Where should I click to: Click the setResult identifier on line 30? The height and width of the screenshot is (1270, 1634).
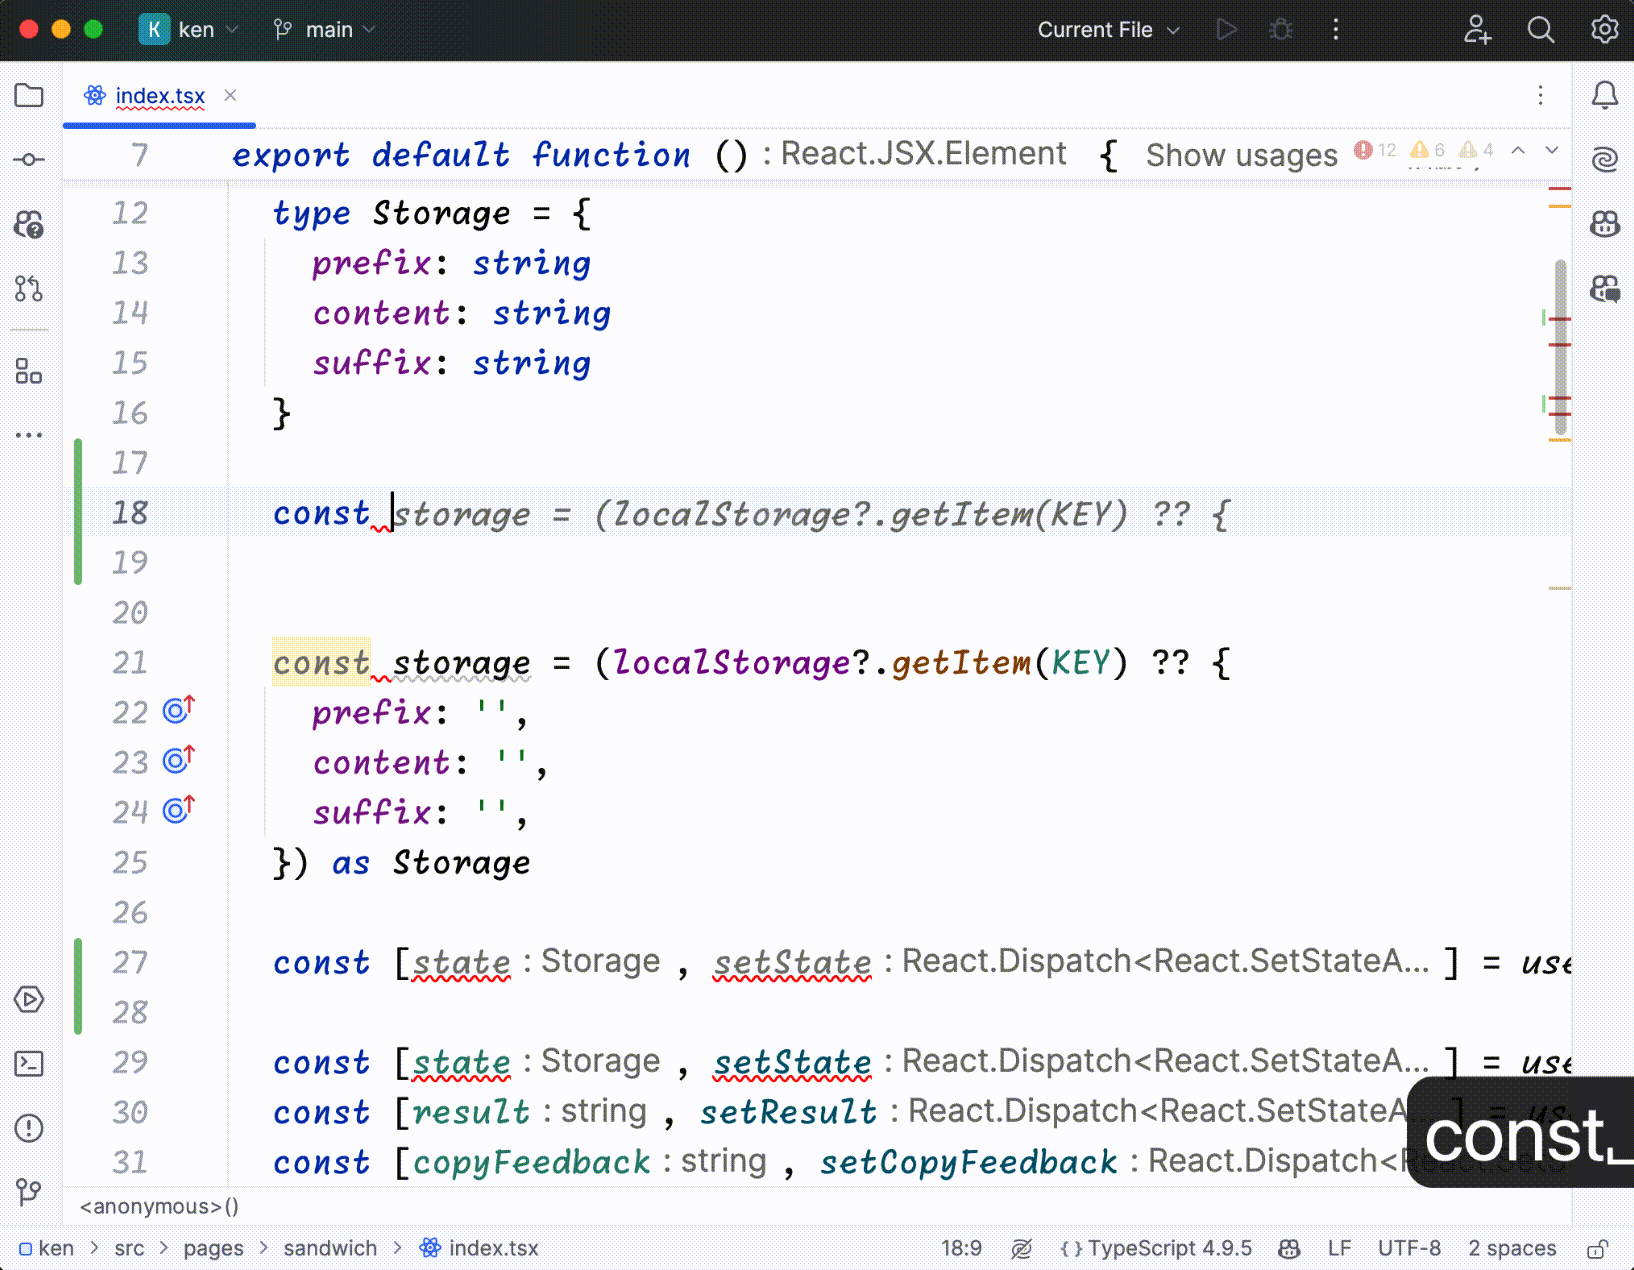point(788,1112)
